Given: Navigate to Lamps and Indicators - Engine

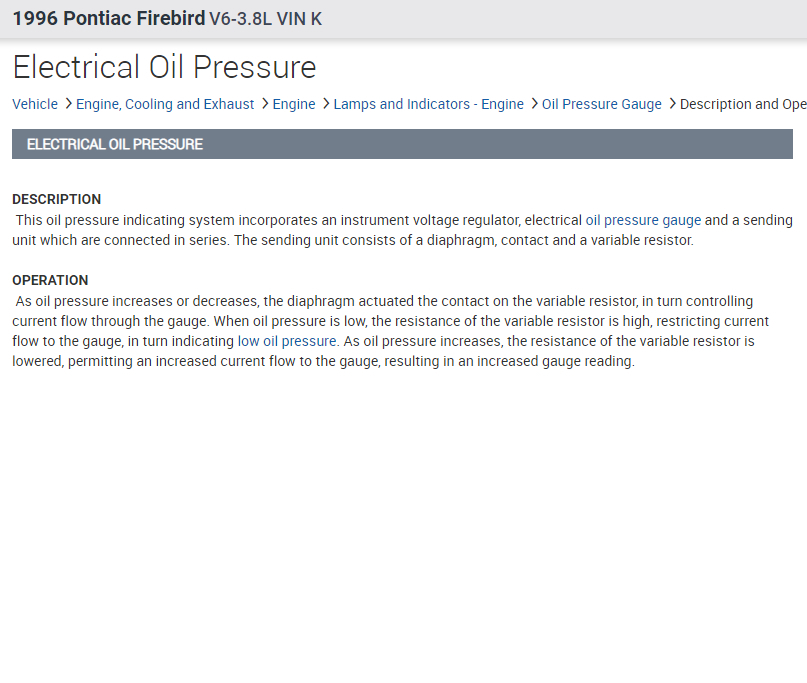Looking at the screenshot, I should [428, 104].
